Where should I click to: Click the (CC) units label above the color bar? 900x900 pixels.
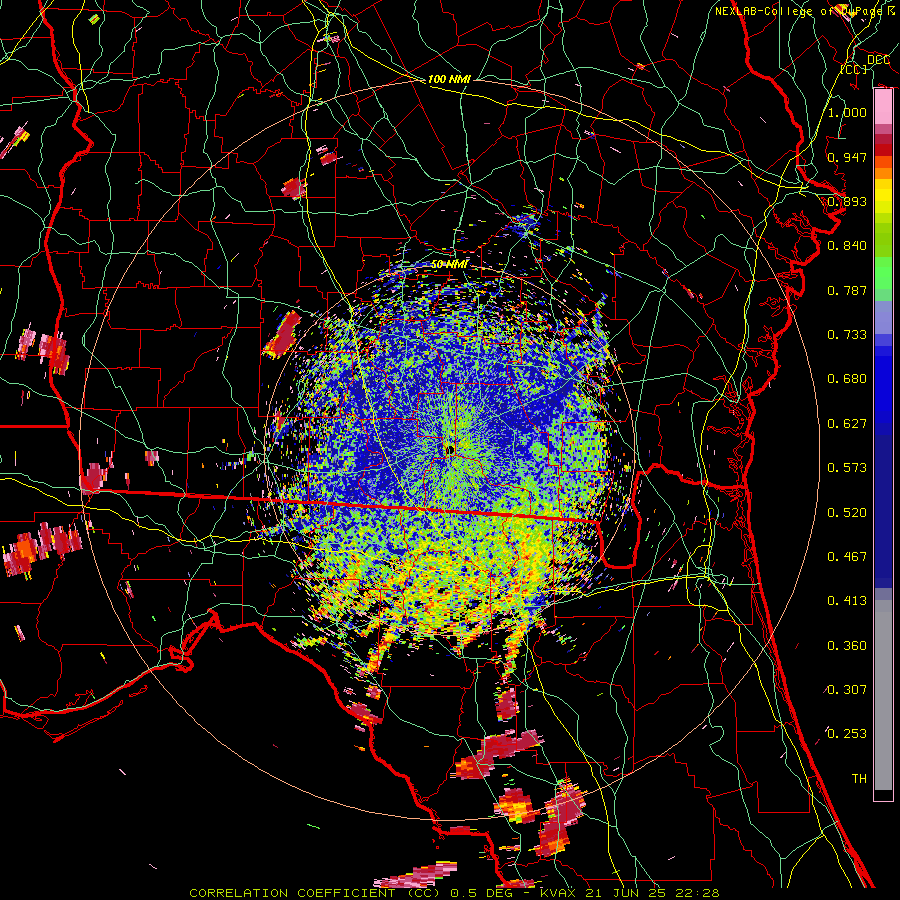pyautogui.click(x=854, y=69)
